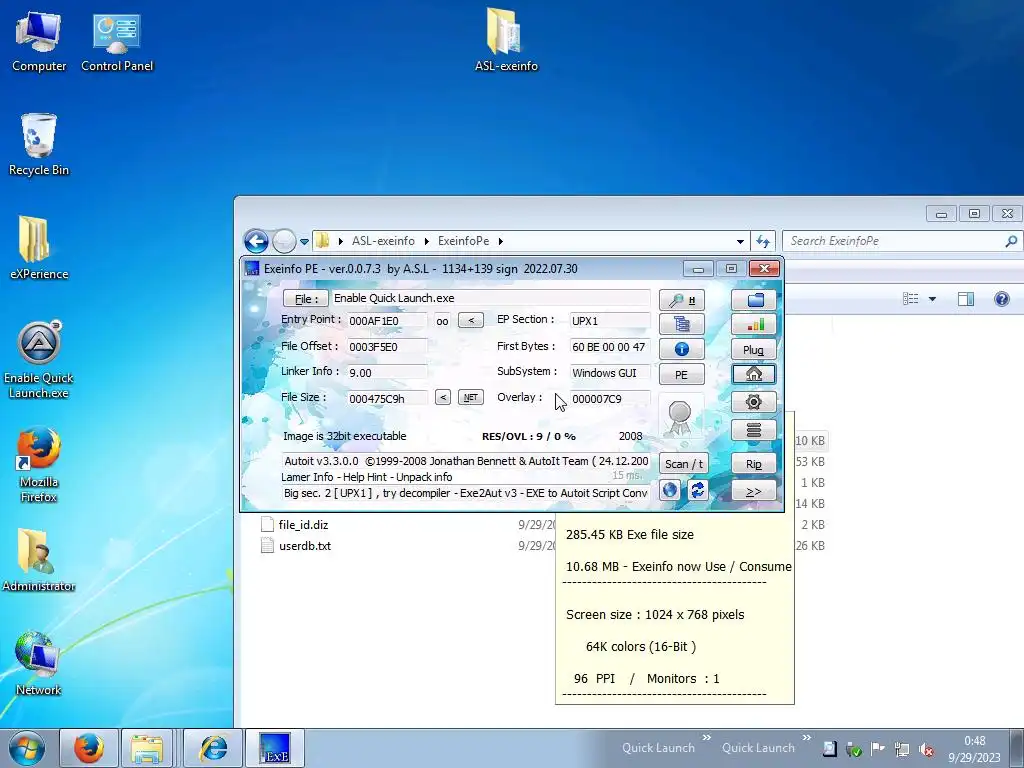Select userdb.txt in the Explorer list
Screen dimensions: 1024x768
pyautogui.click(x=304, y=545)
